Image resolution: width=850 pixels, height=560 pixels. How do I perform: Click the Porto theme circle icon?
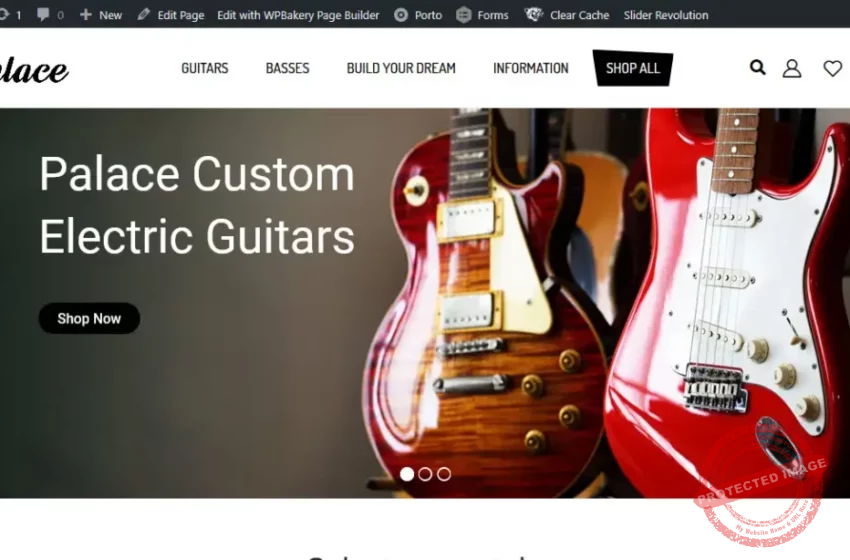(x=401, y=15)
